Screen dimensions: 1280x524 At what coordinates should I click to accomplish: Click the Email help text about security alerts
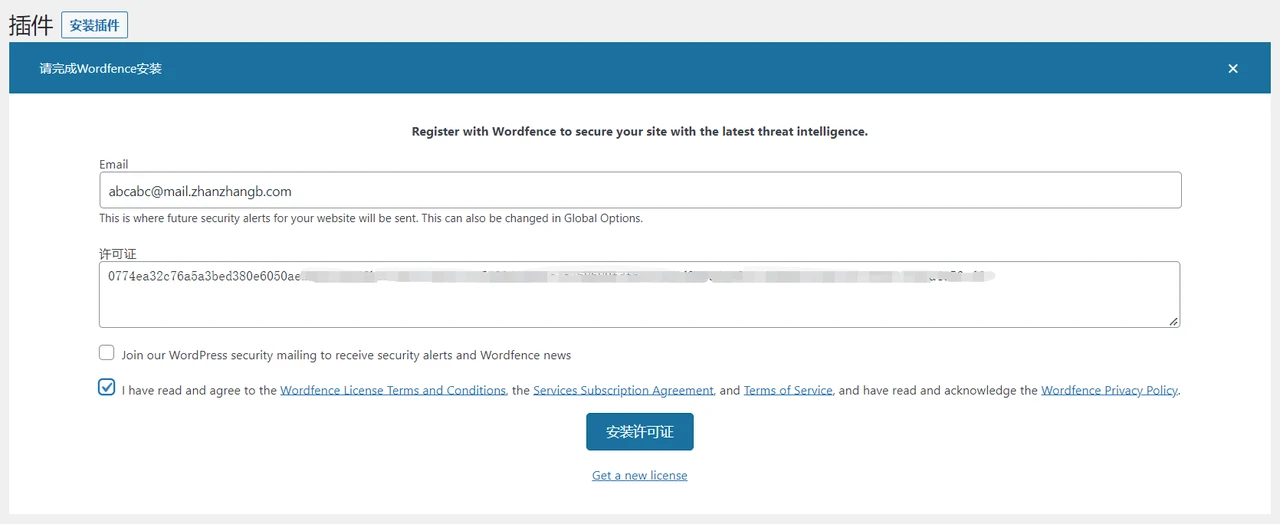[370, 218]
